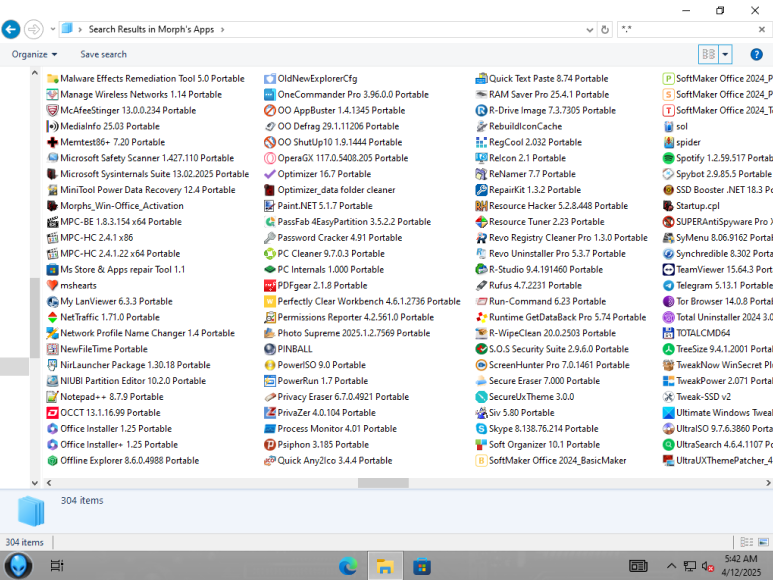Click the horizontal scrollbar thumb
Viewport: 773px width, 580px height.
tap(383, 483)
